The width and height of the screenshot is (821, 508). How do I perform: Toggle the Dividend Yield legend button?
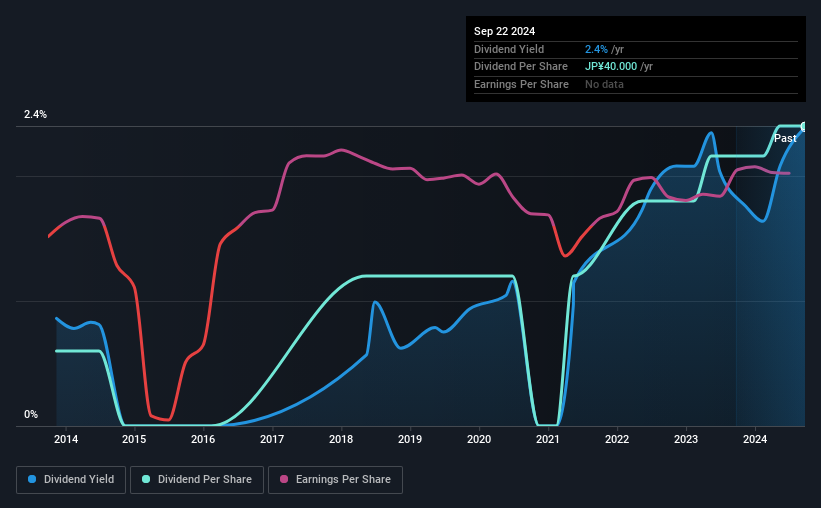point(71,479)
